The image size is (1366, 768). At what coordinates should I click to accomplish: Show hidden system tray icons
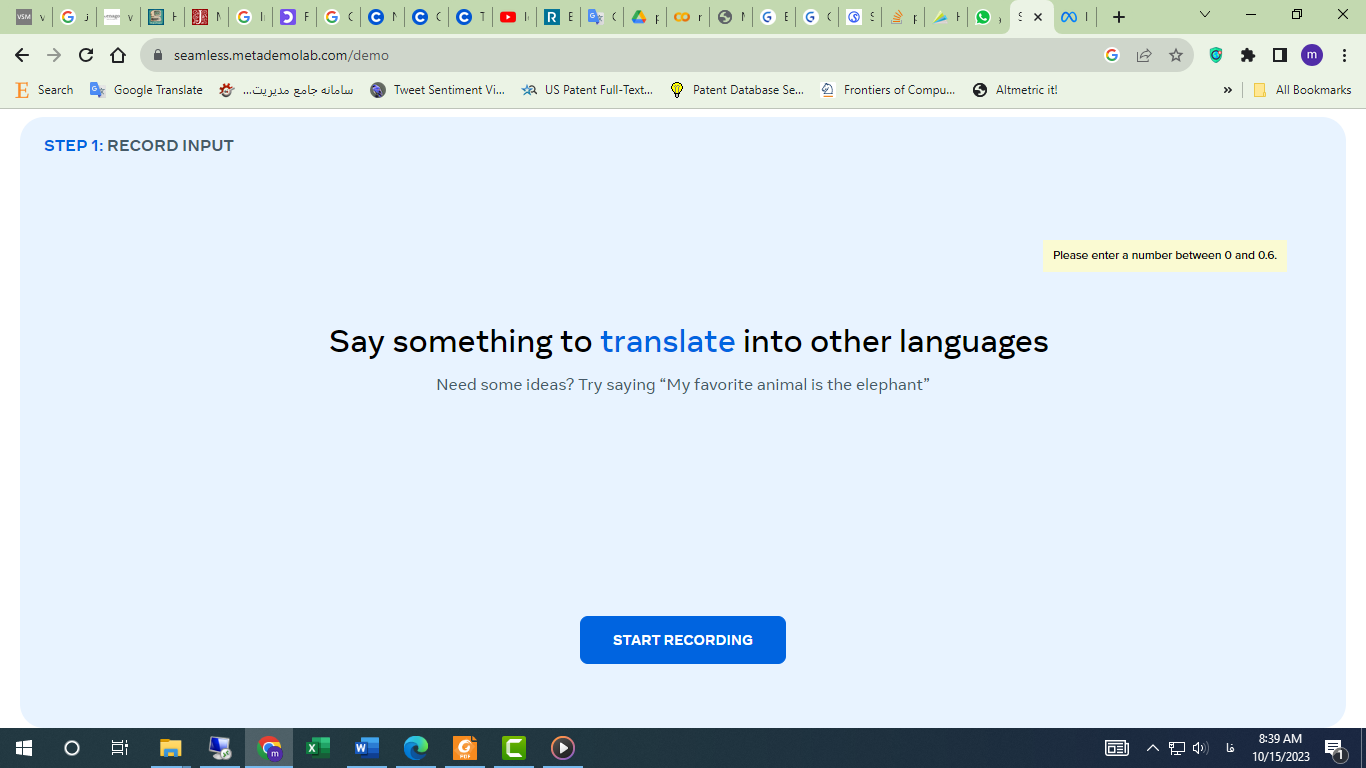[1152, 748]
